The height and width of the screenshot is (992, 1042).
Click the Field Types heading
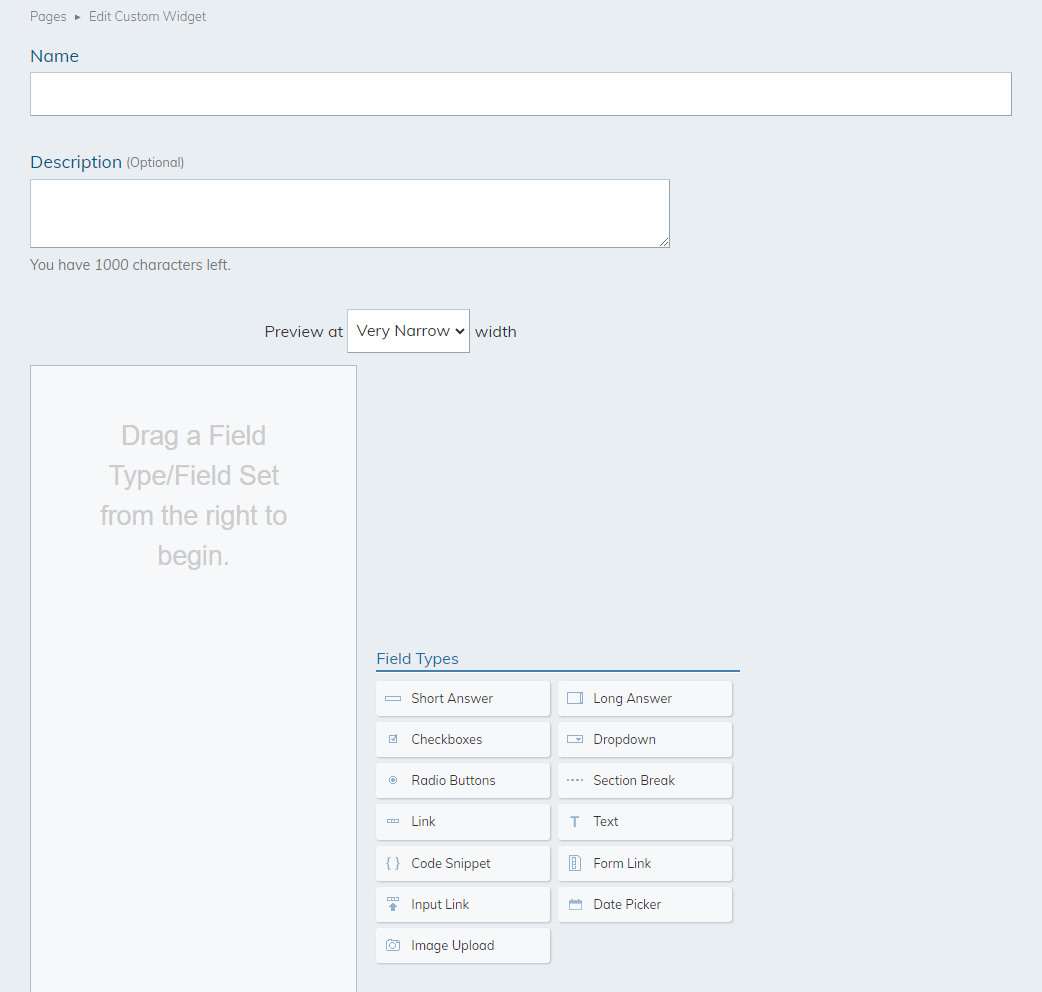[x=417, y=658]
